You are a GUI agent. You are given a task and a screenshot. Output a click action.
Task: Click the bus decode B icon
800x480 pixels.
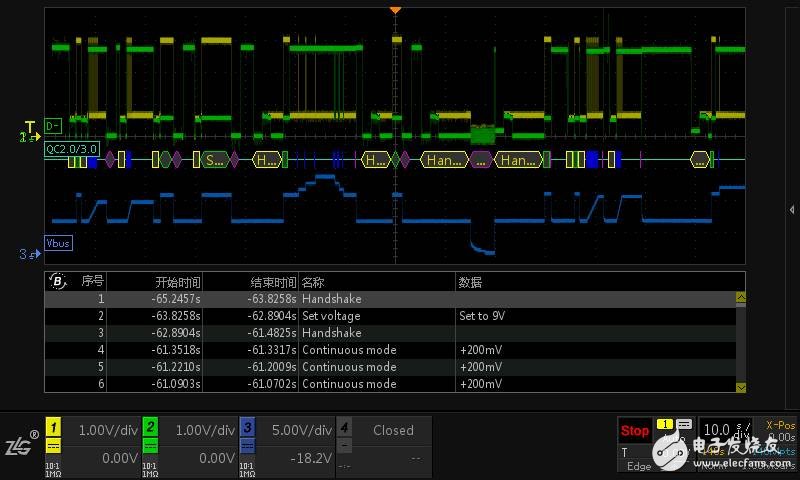point(57,282)
